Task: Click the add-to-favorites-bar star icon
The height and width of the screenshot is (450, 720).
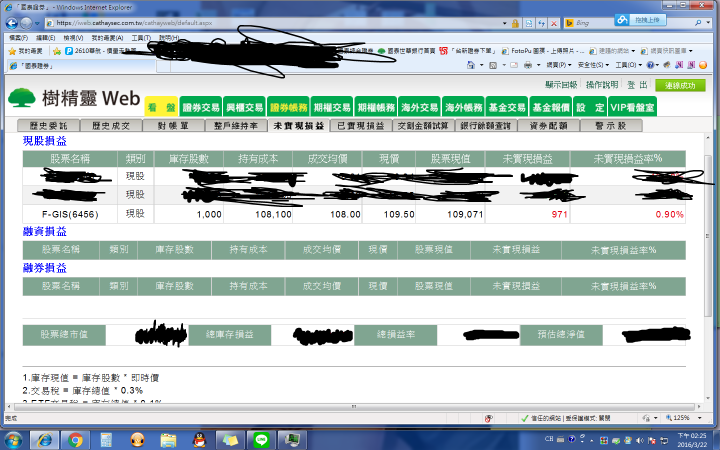Action: pos(56,51)
